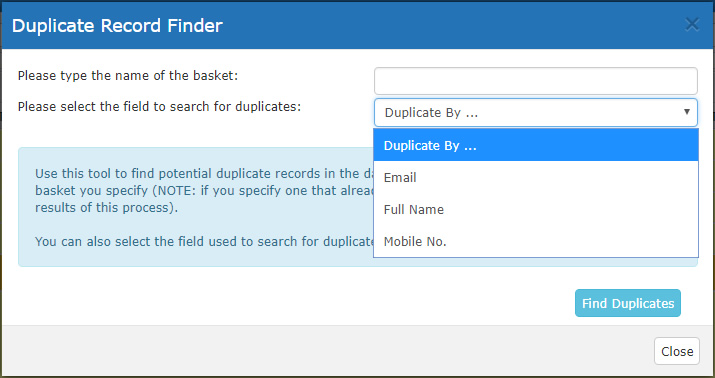Choose the highlighted 'Duplicate By ...' option
This screenshot has width=715, height=378.
tap(536, 145)
